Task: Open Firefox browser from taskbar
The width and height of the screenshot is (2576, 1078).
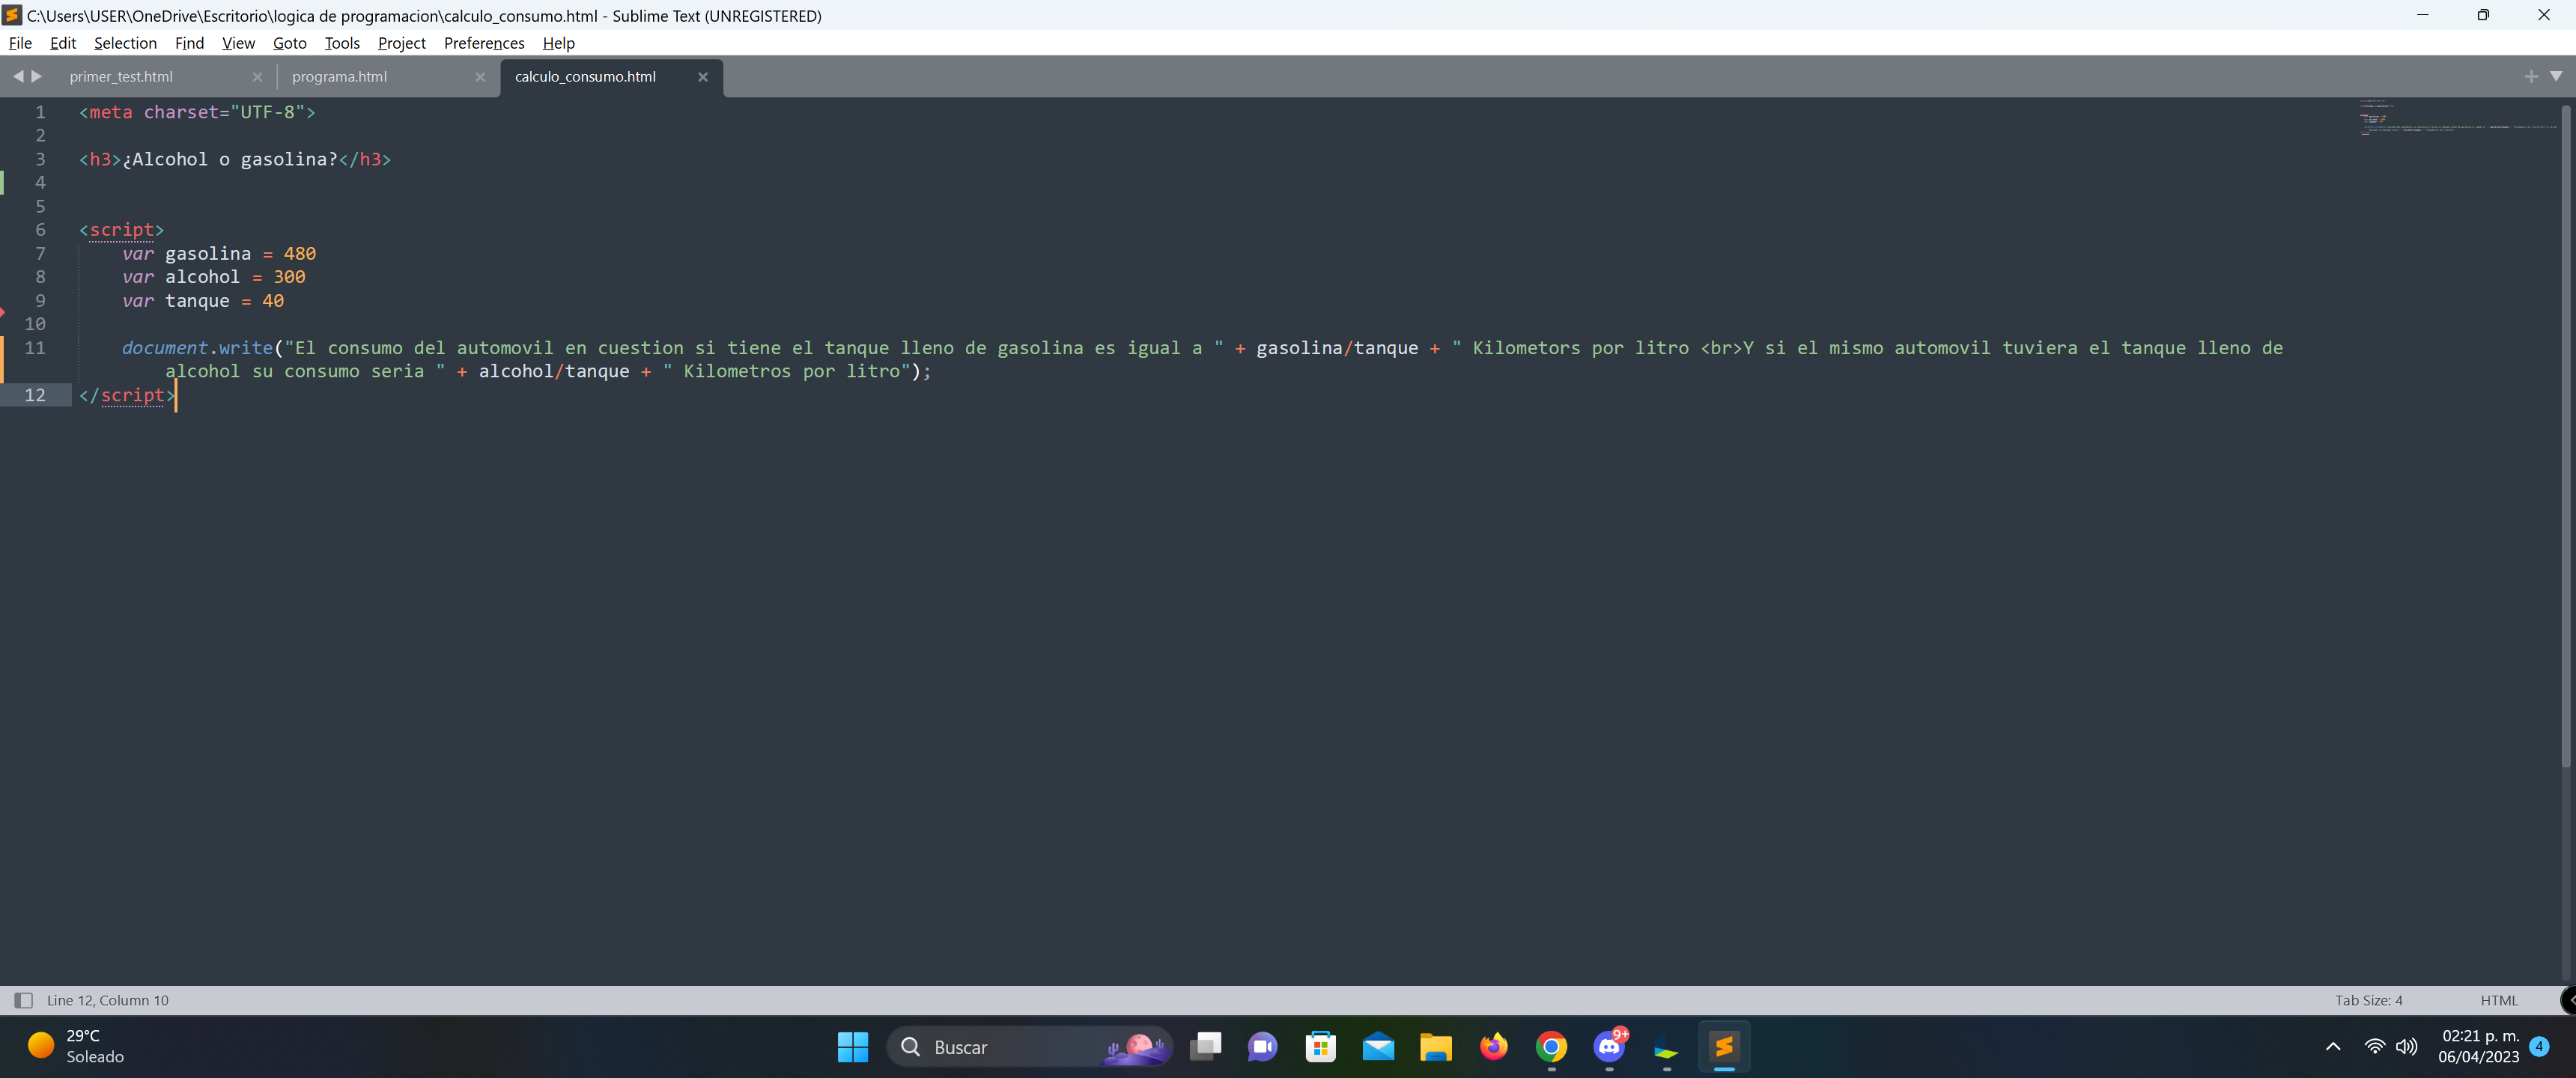Action: point(1492,1045)
